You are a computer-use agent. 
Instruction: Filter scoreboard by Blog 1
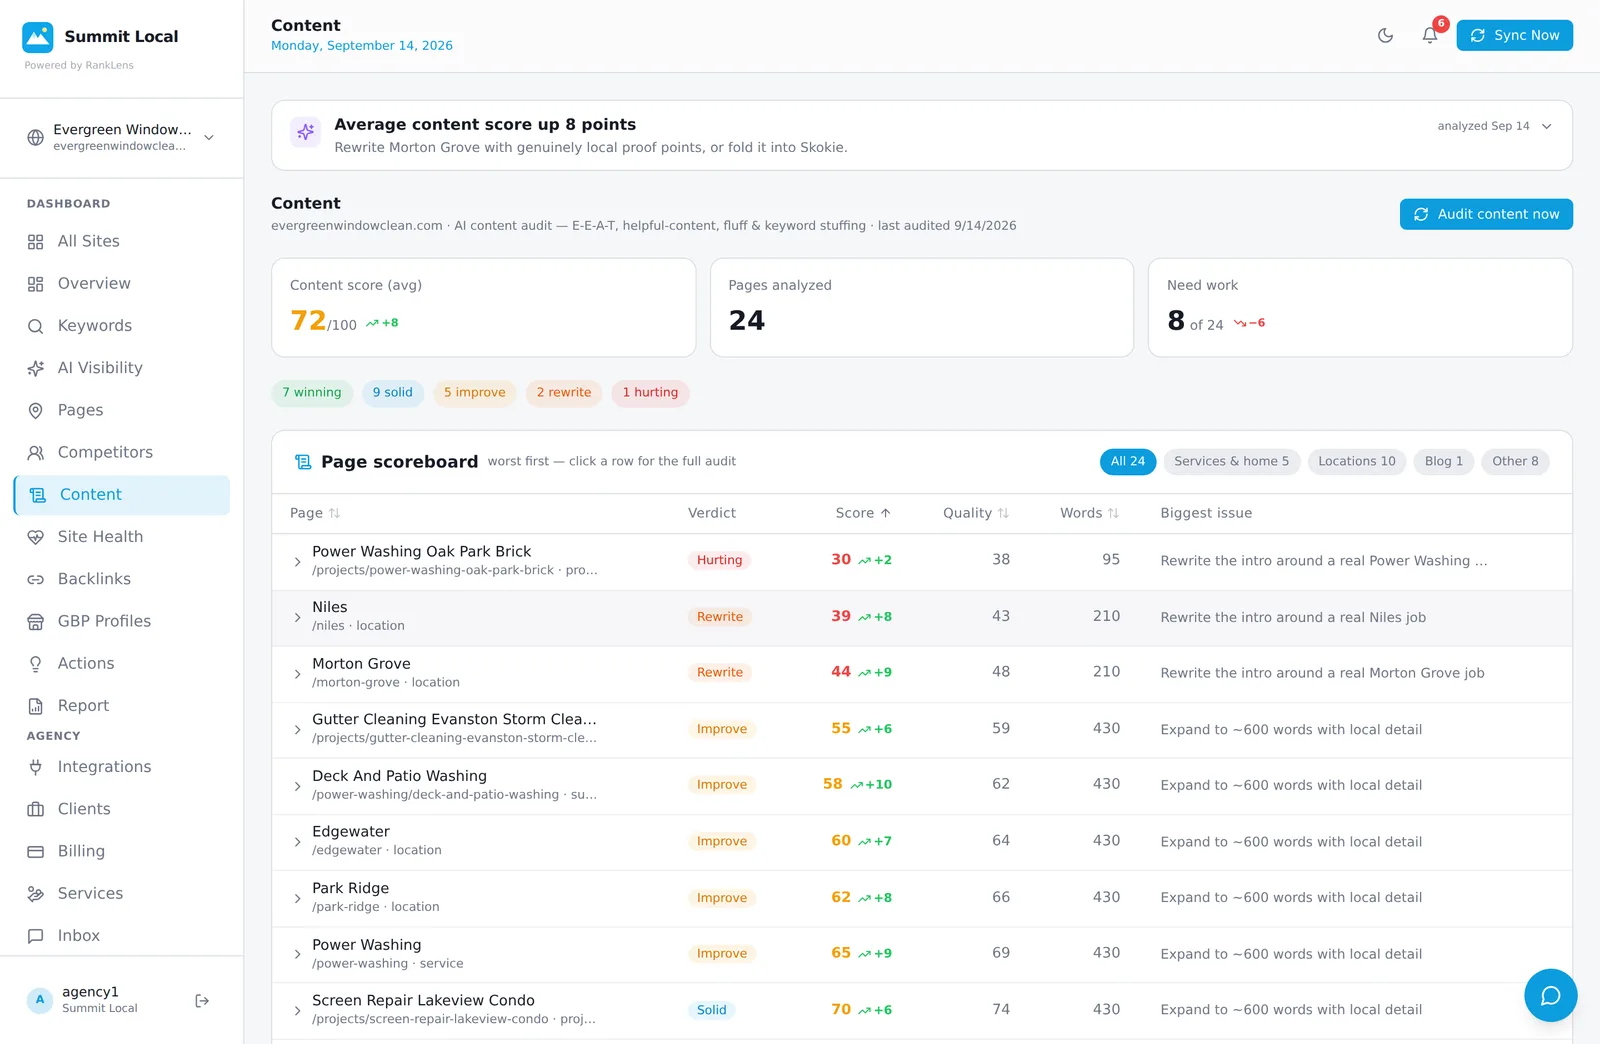tap(1444, 461)
